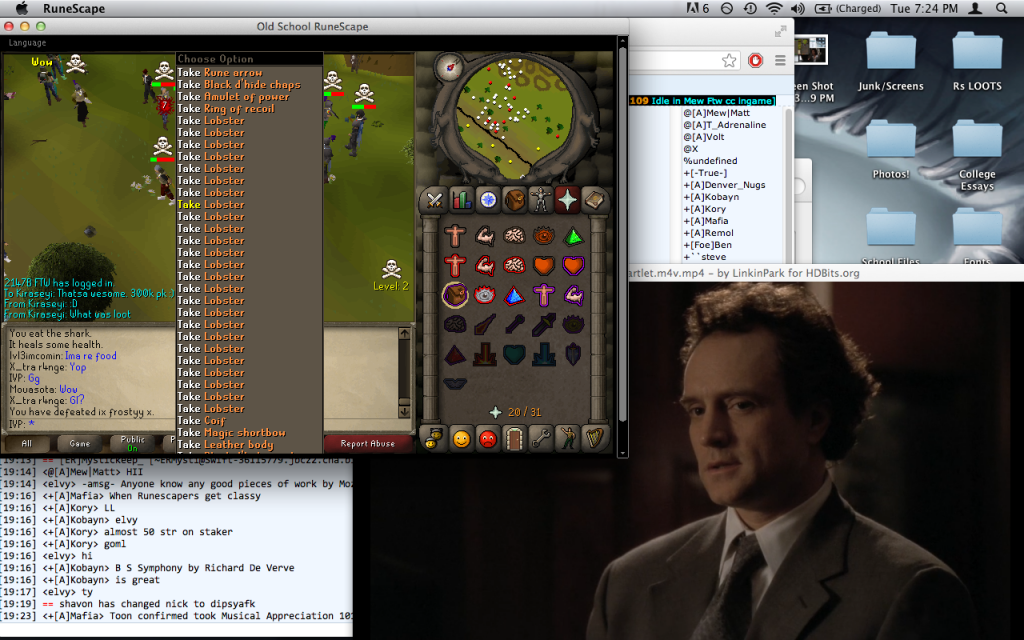Open the Friends List smiley tab
This screenshot has height=640, width=1024.
pyautogui.click(x=461, y=438)
